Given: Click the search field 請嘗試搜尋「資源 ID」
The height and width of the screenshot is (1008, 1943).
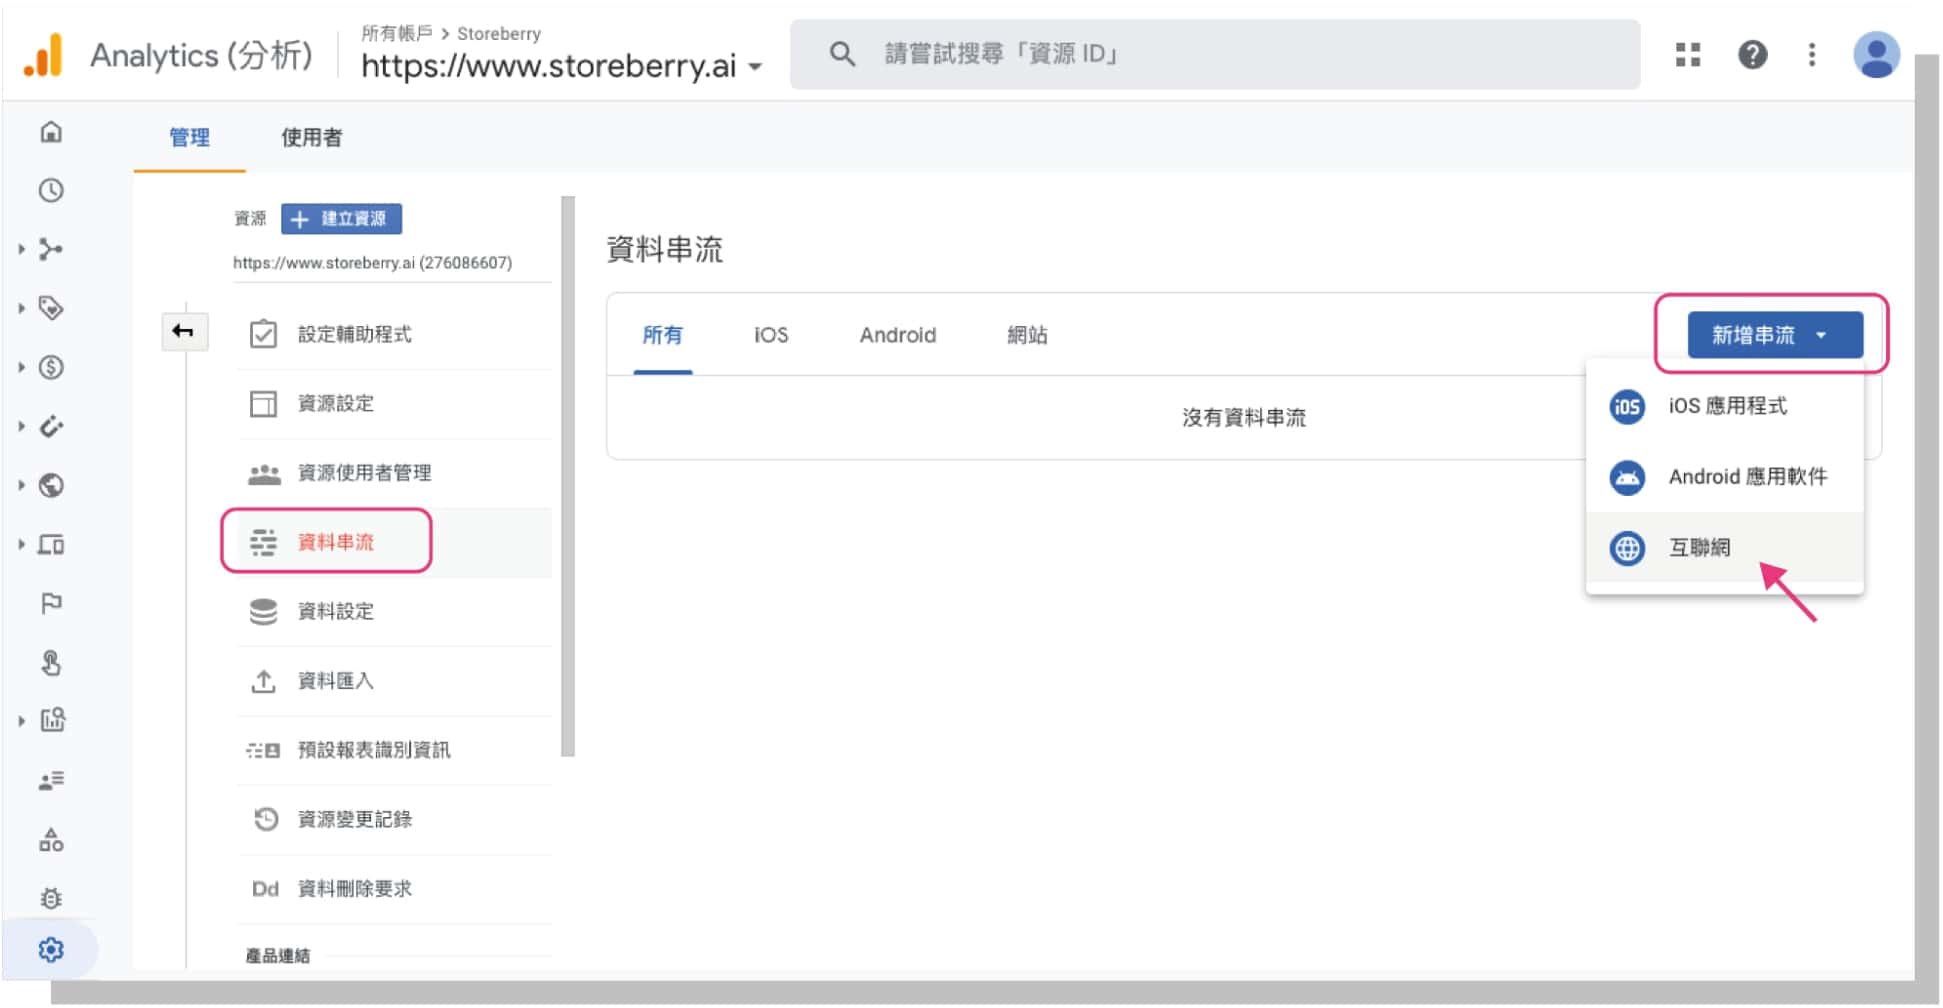Looking at the screenshot, I should 1214,54.
